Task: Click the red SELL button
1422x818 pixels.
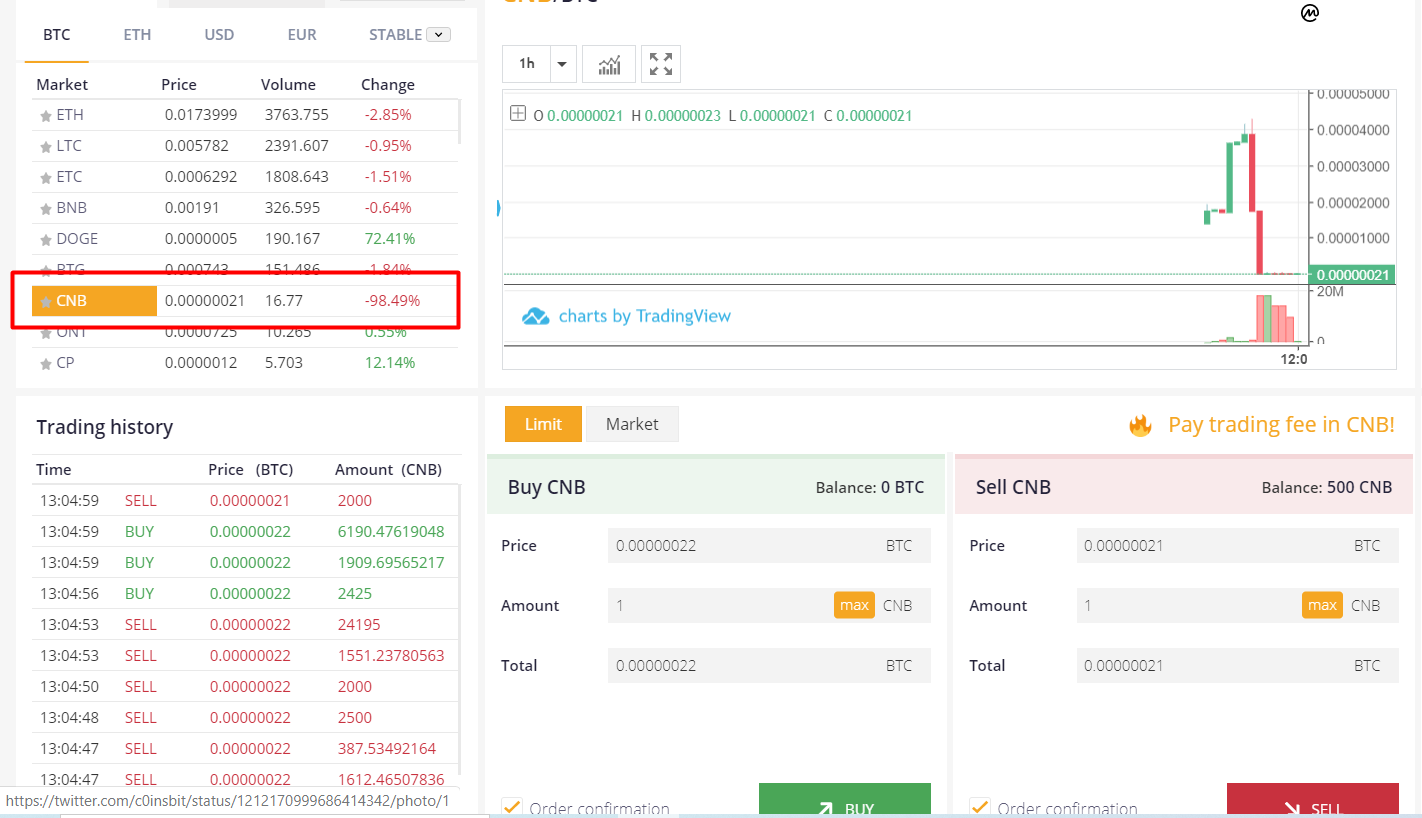Action: pyautogui.click(x=1313, y=800)
